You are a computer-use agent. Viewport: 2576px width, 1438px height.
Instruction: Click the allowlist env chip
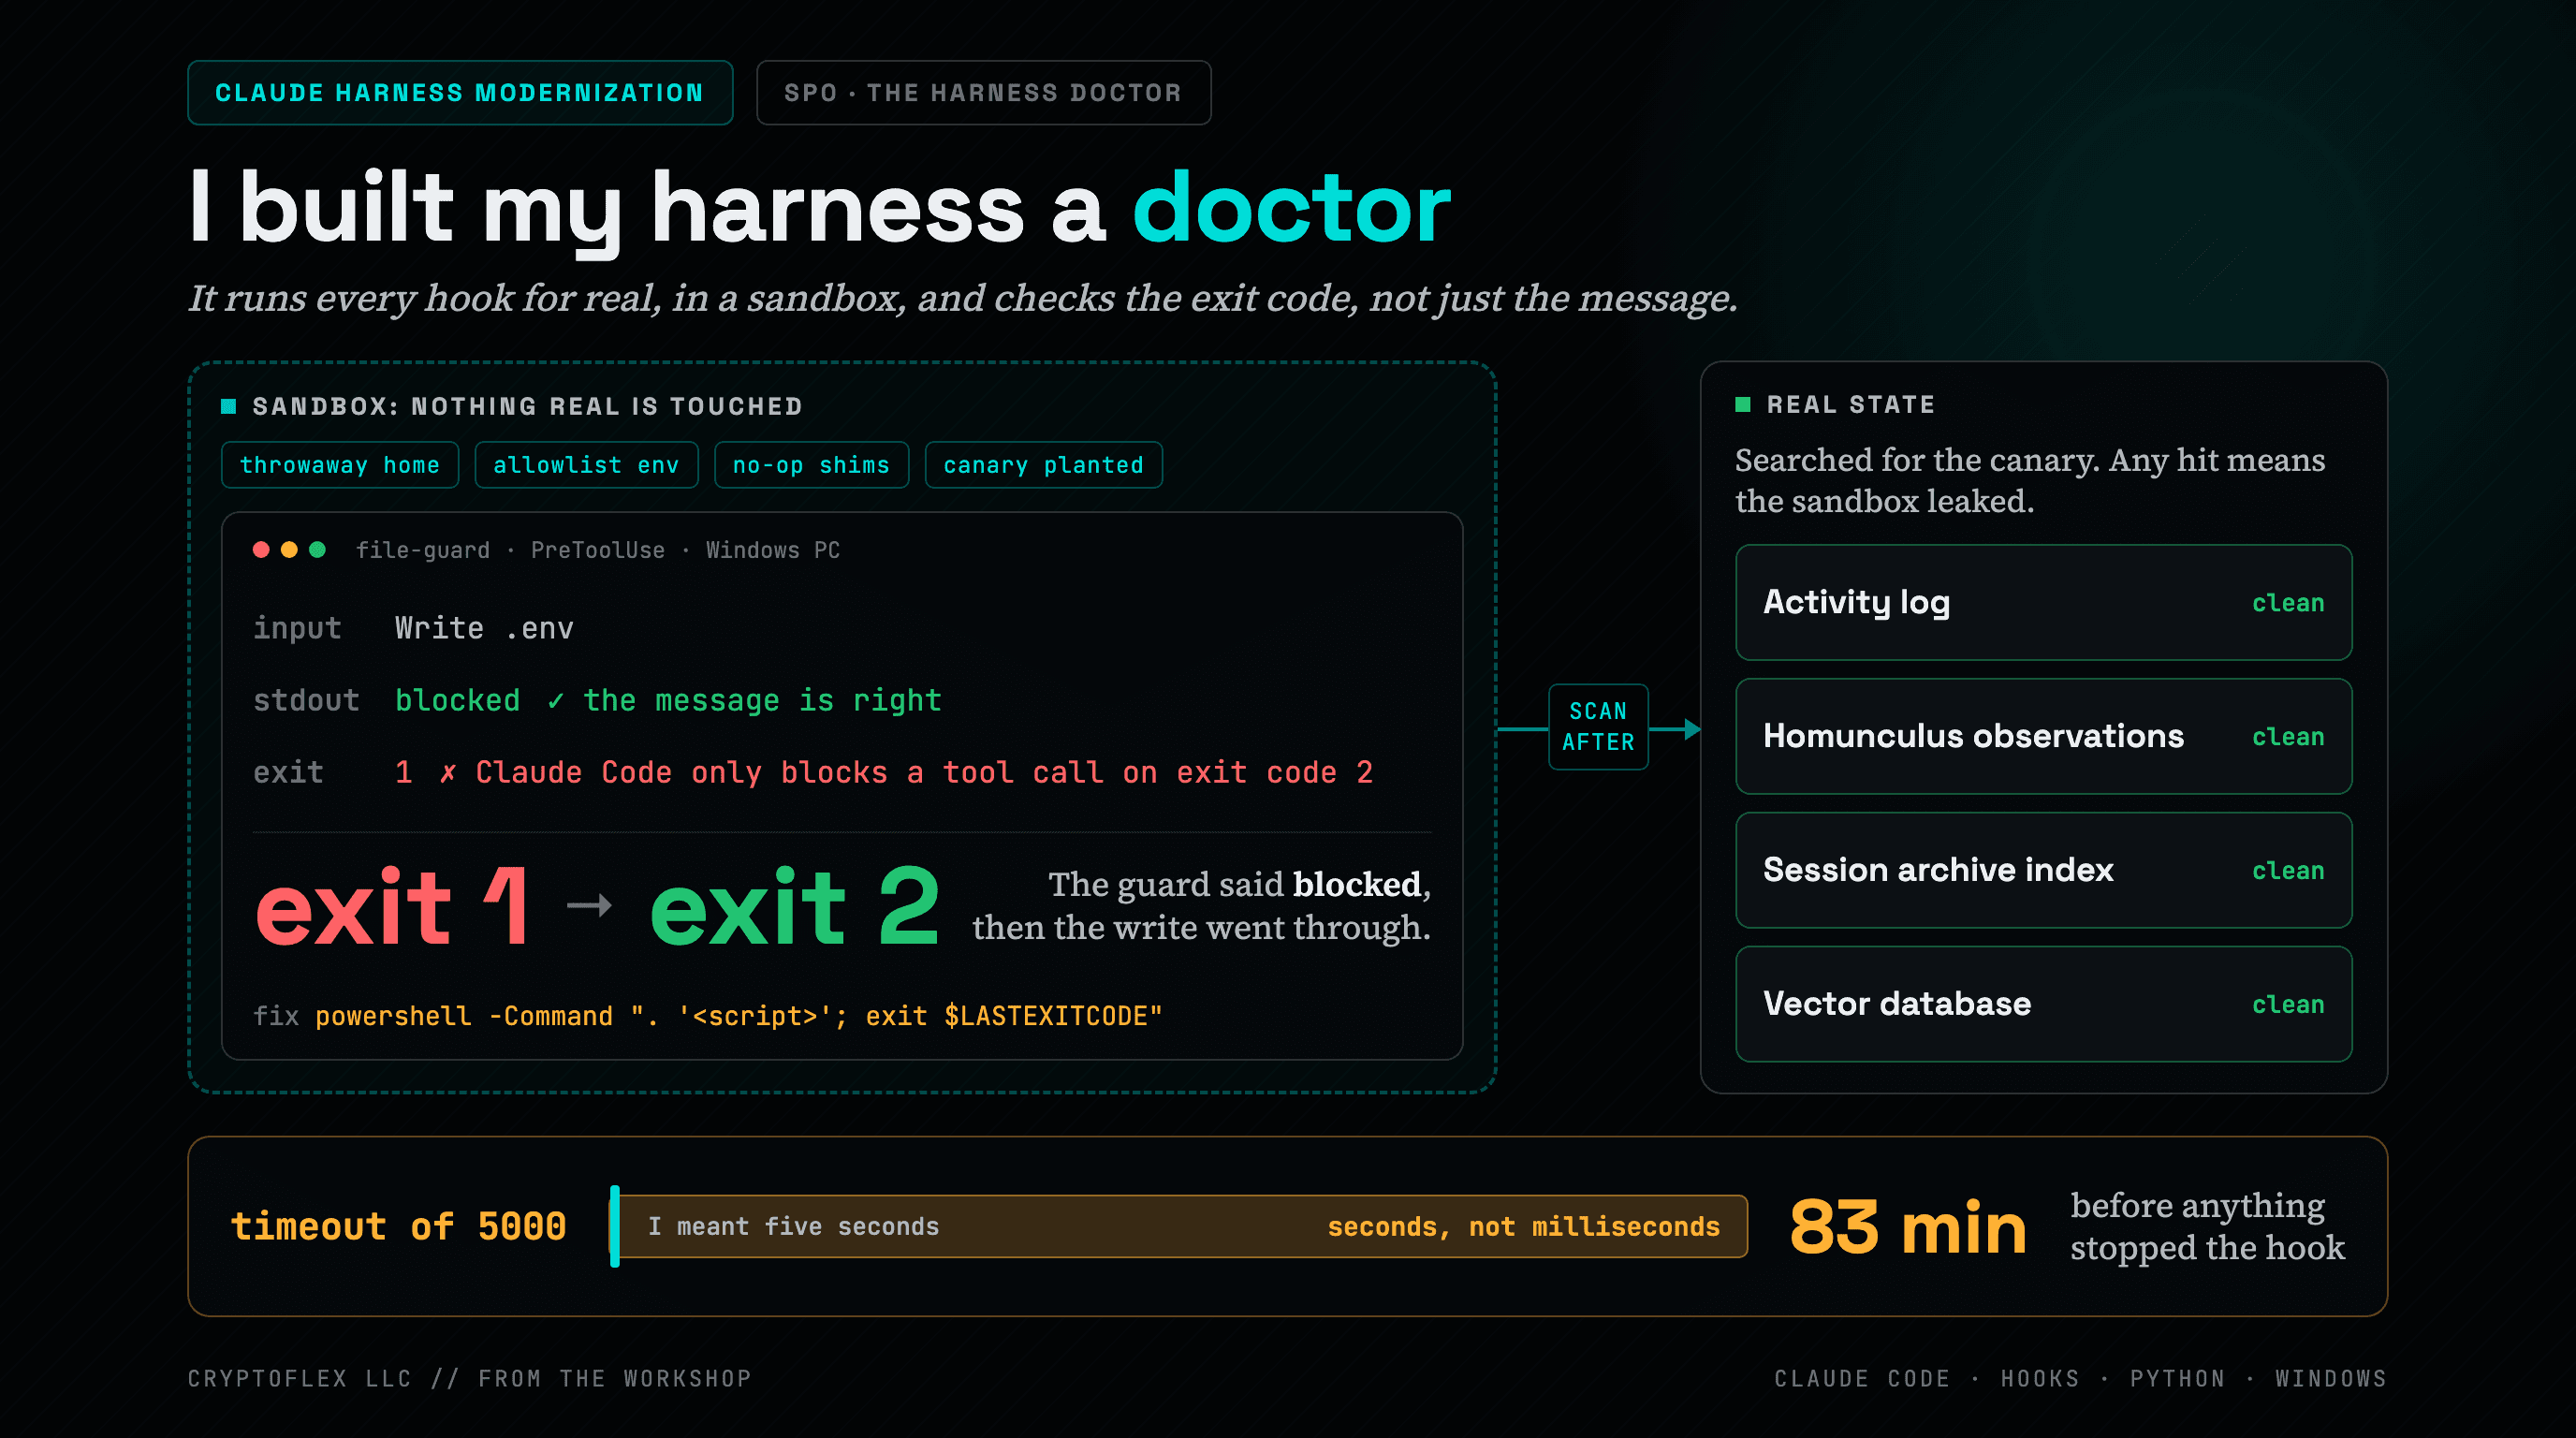click(x=586, y=465)
